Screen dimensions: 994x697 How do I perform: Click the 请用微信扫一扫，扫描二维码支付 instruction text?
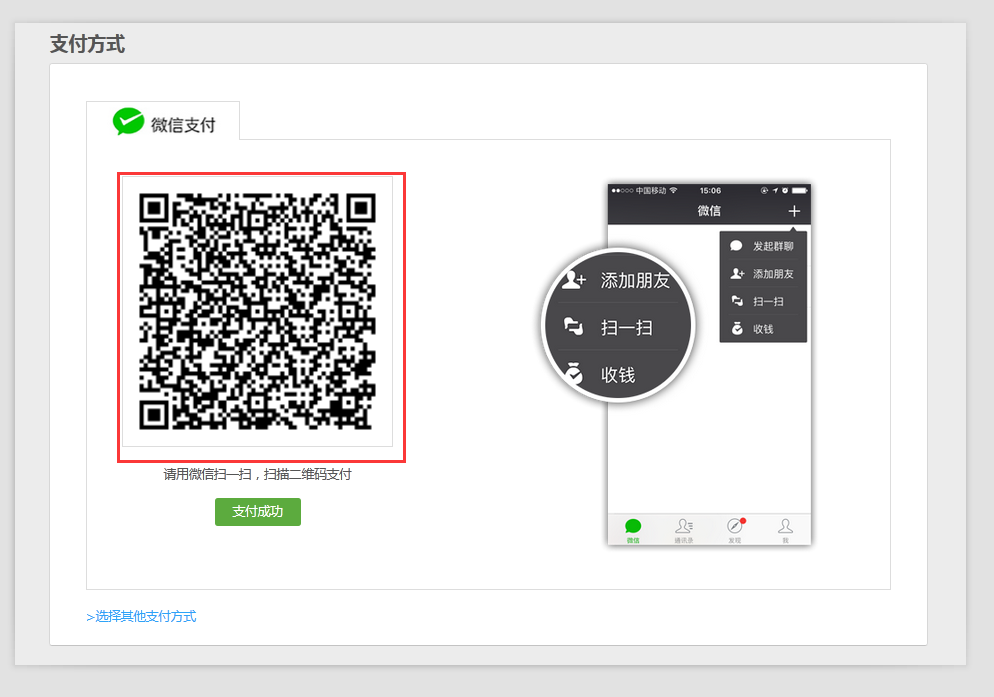257,474
